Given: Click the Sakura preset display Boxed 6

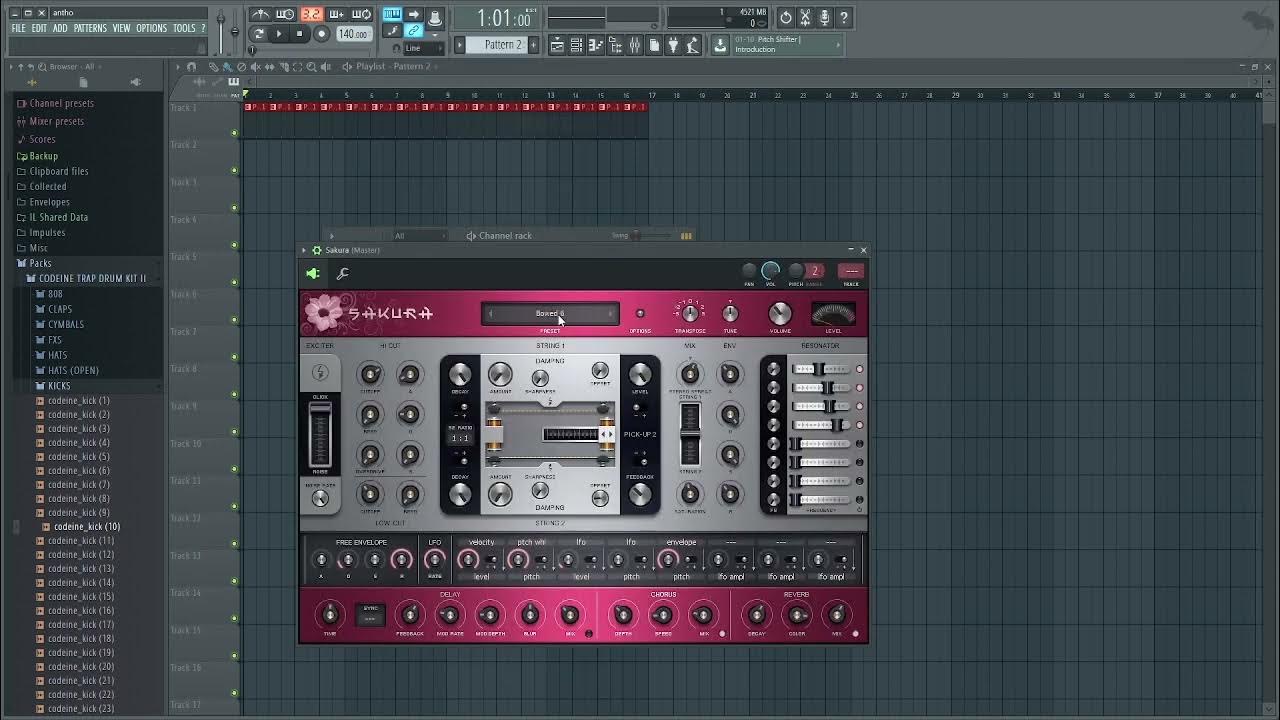Looking at the screenshot, I should (550, 313).
